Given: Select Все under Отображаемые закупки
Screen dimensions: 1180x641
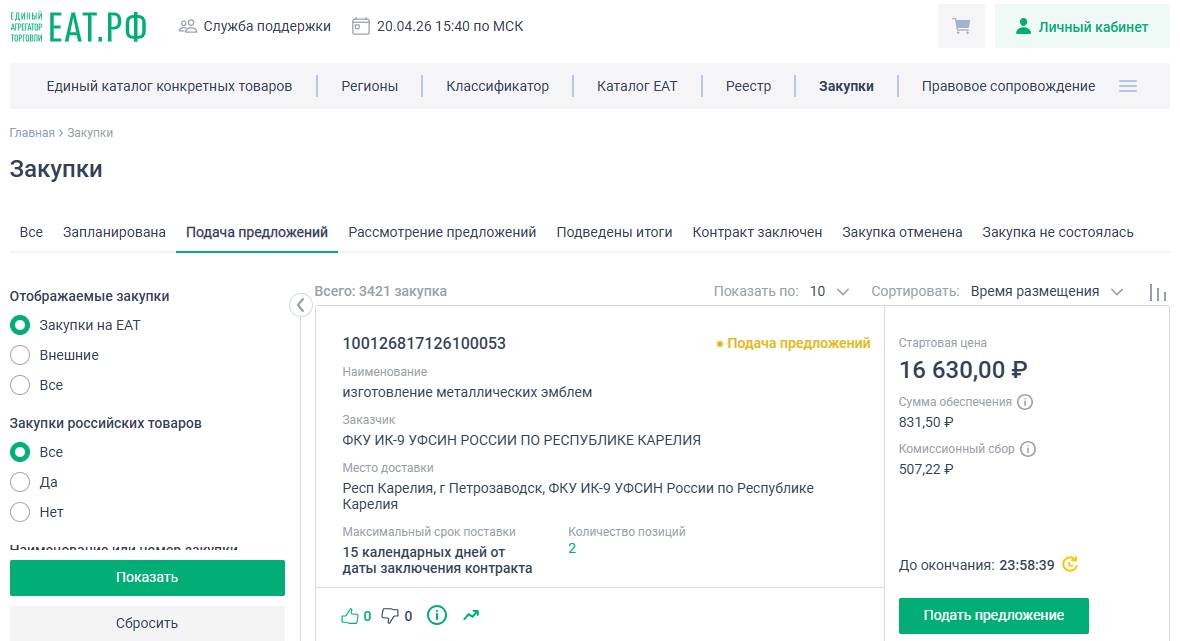Looking at the screenshot, I should tap(20, 385).
